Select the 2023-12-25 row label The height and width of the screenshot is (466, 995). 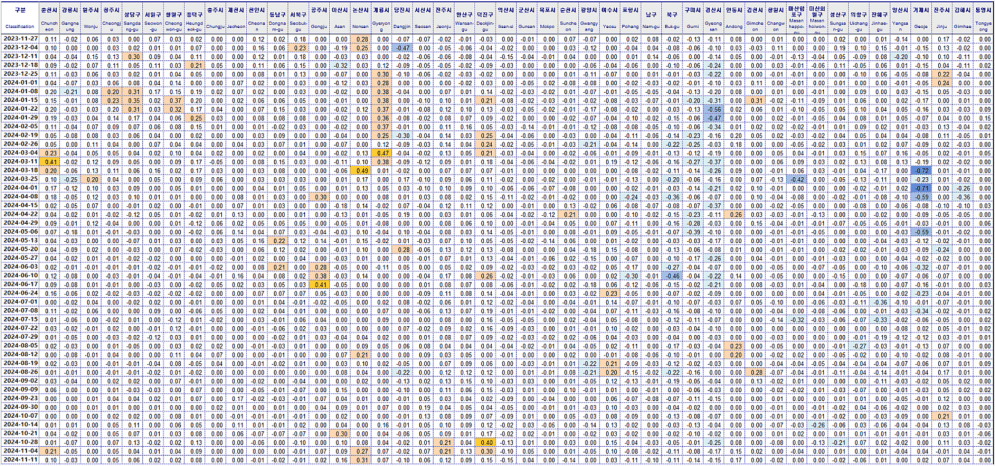(x=18, y=73)
